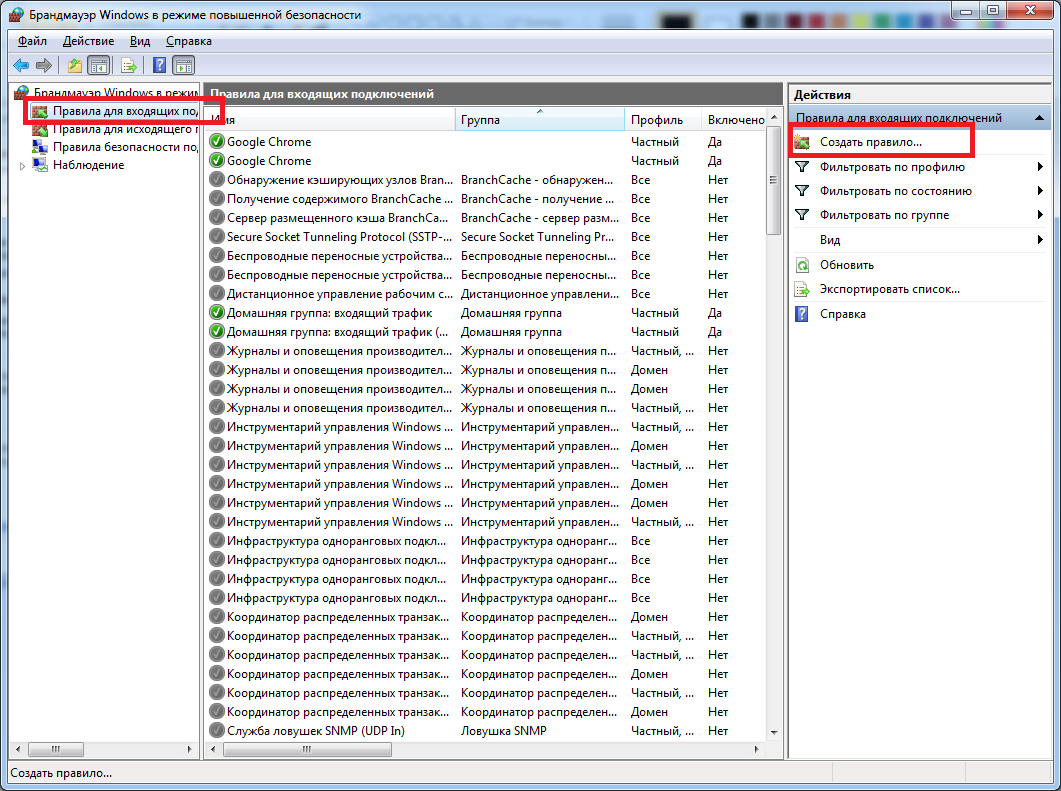Click Экспортировать список in the Actions pane
Viewport: 1061px width, 791px height.
889,289
